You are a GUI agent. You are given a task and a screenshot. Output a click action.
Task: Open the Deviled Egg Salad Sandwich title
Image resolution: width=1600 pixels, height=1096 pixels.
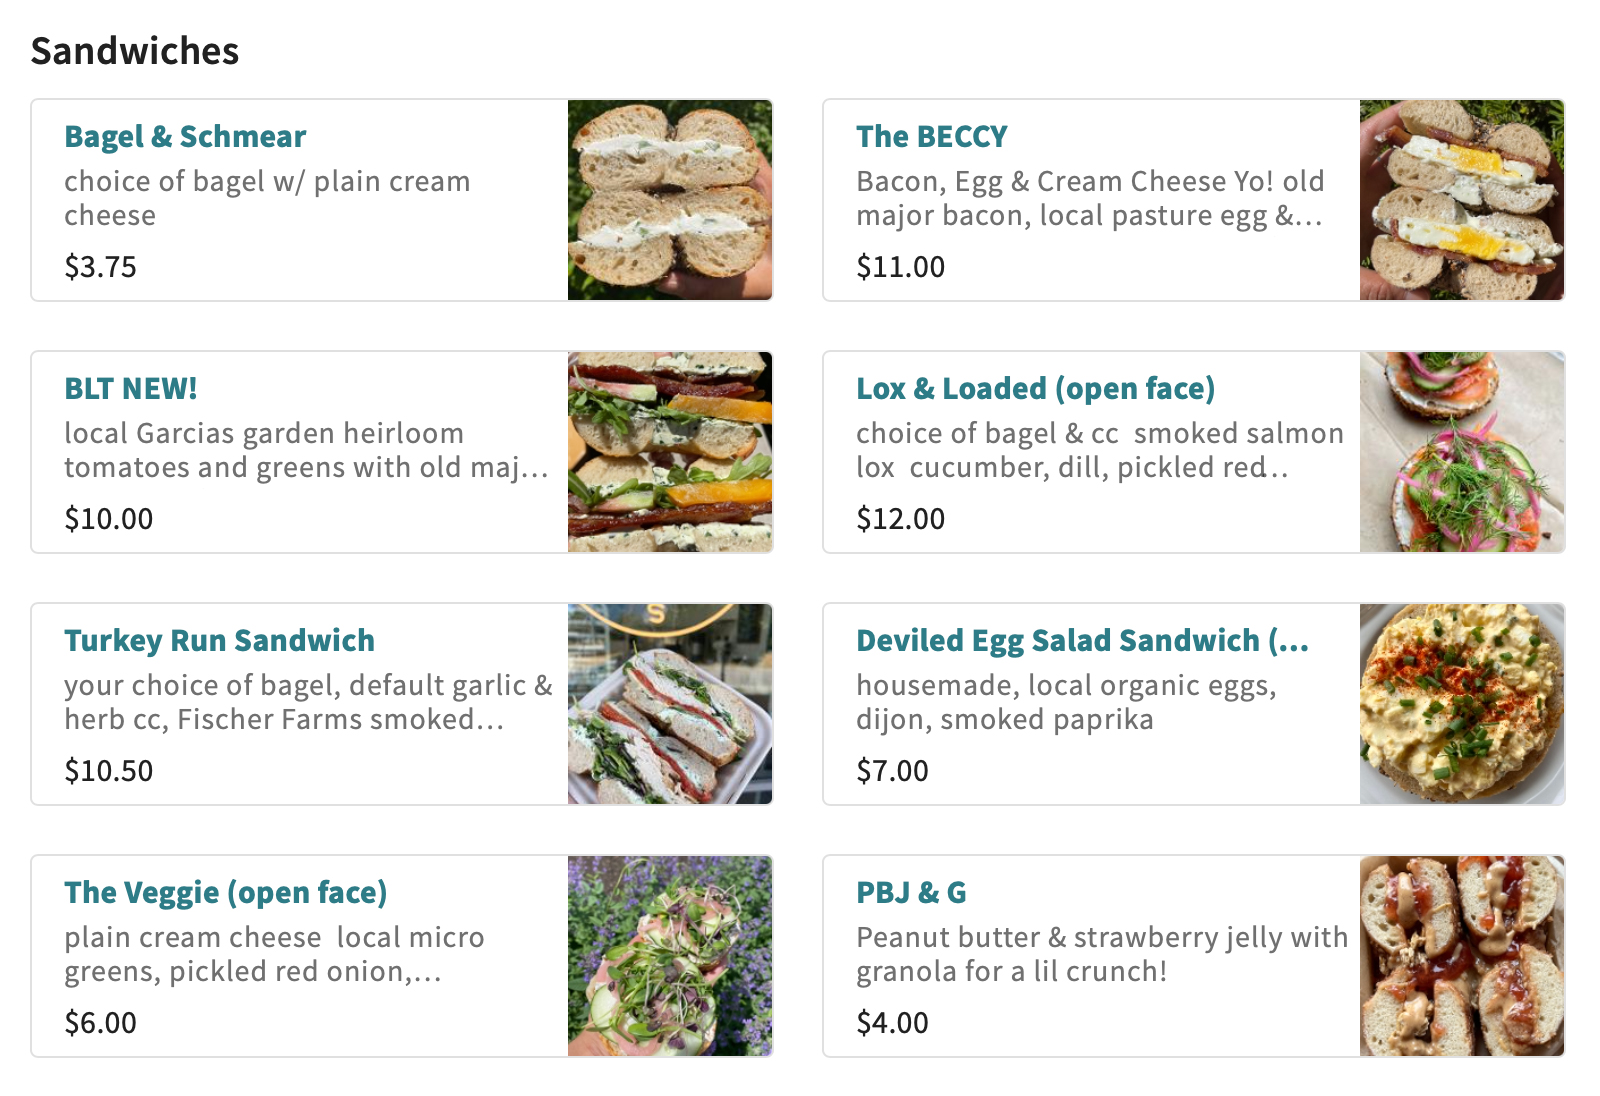click(x=1082, y=640)
